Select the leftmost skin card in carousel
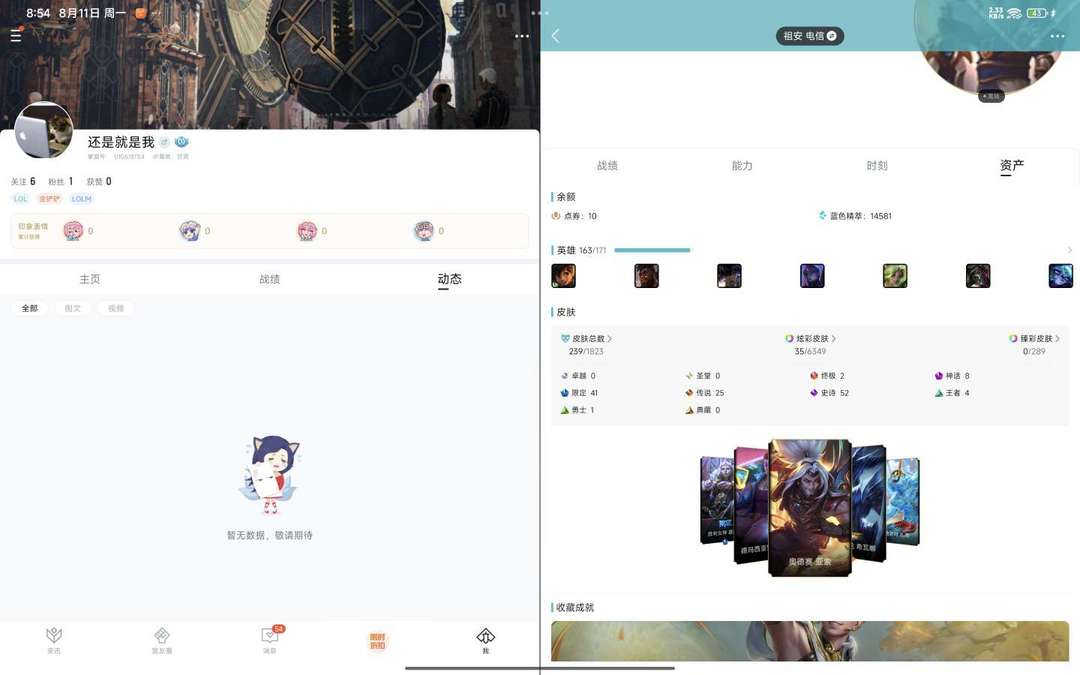 [x=716, y=501]
